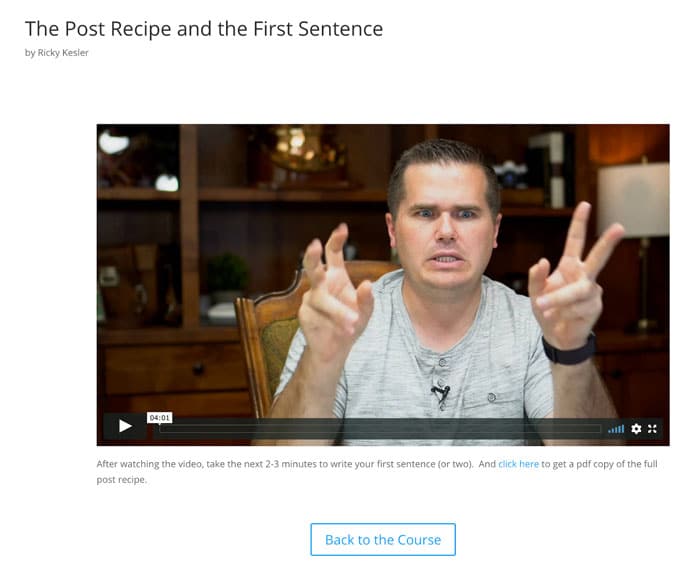The image size is (700, 579).
Task: Set volume to the shortest bar
Action: [x=609, y=432]
